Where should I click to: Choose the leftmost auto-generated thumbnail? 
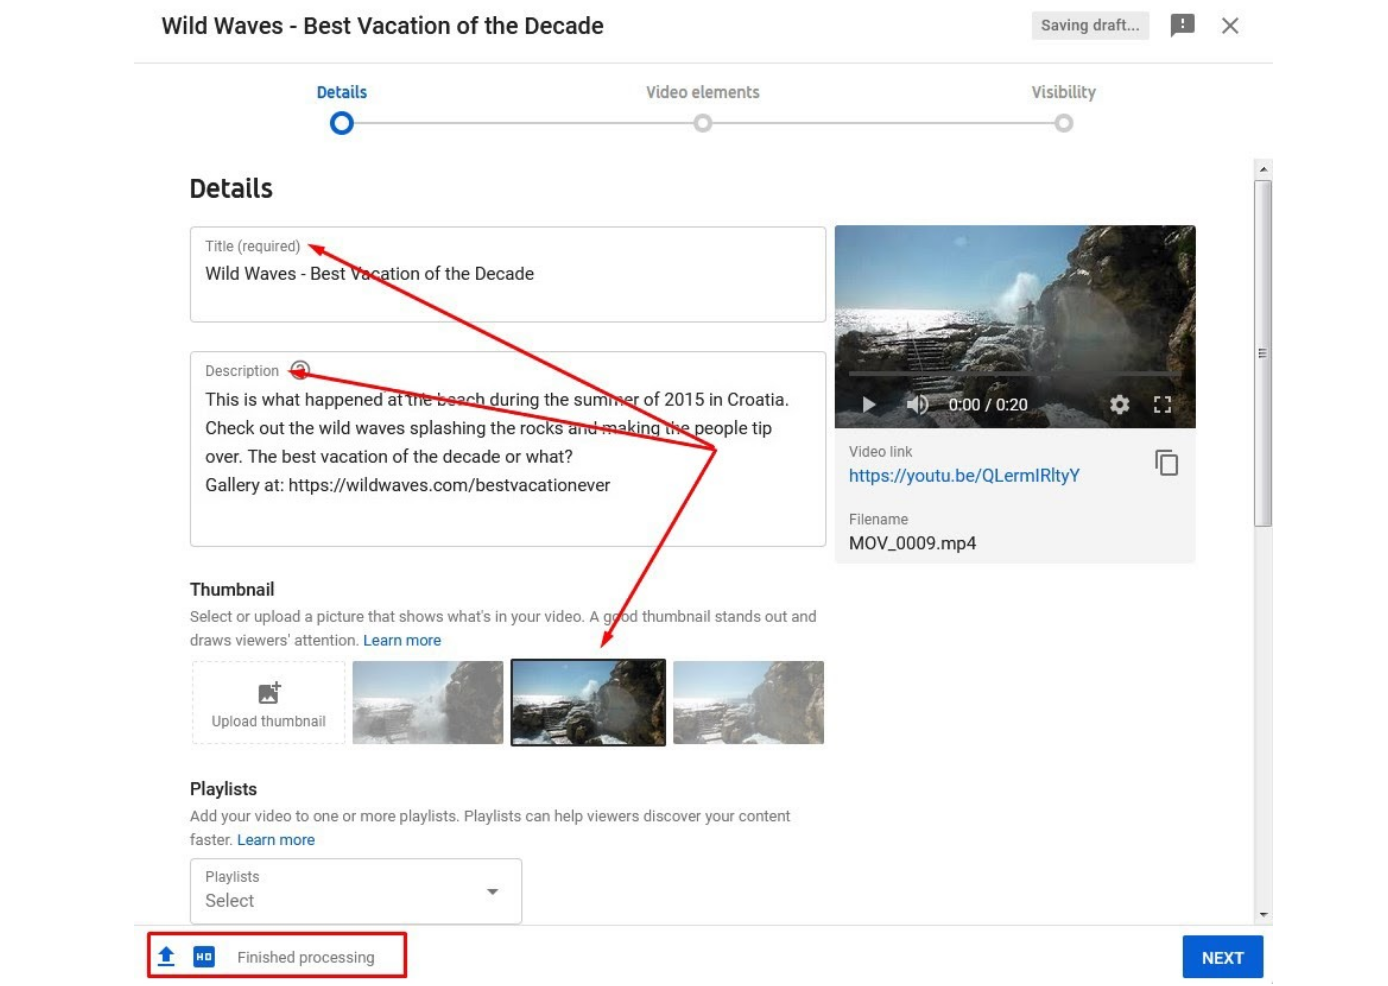pos(428,702)
